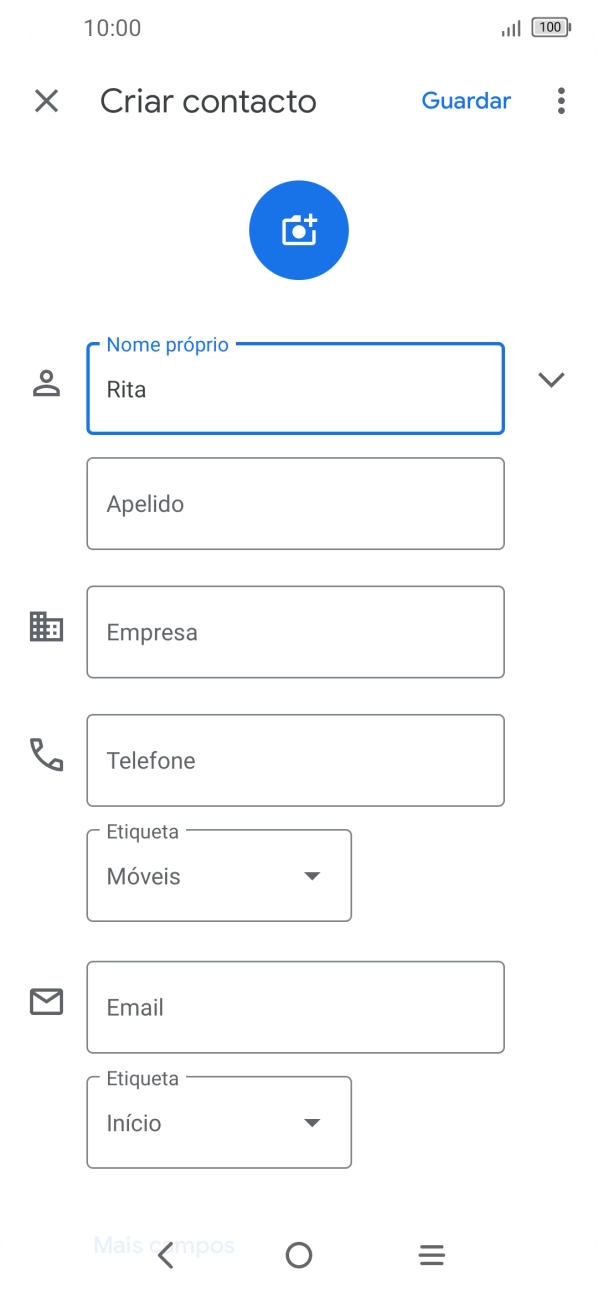This screenshot has height=1295, width=598.
Task: Click the Criar contacto title
Action: point(207,101)
